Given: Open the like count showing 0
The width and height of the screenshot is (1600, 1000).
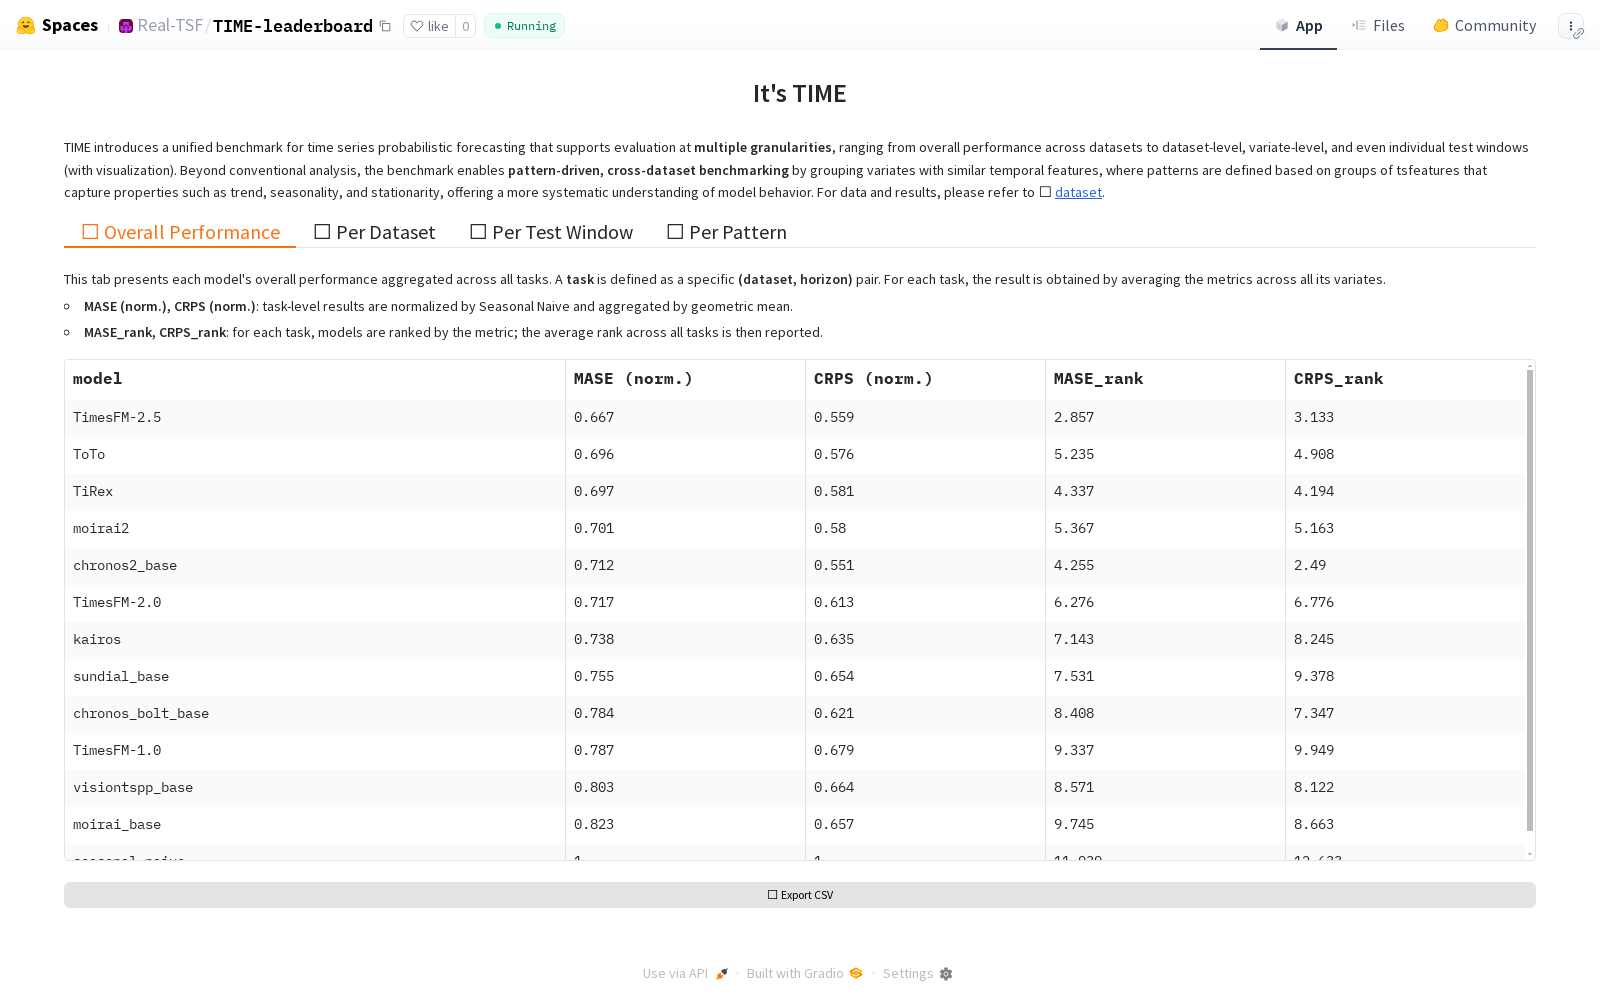Looking at the screenshot, I should [x=465, y=26].
